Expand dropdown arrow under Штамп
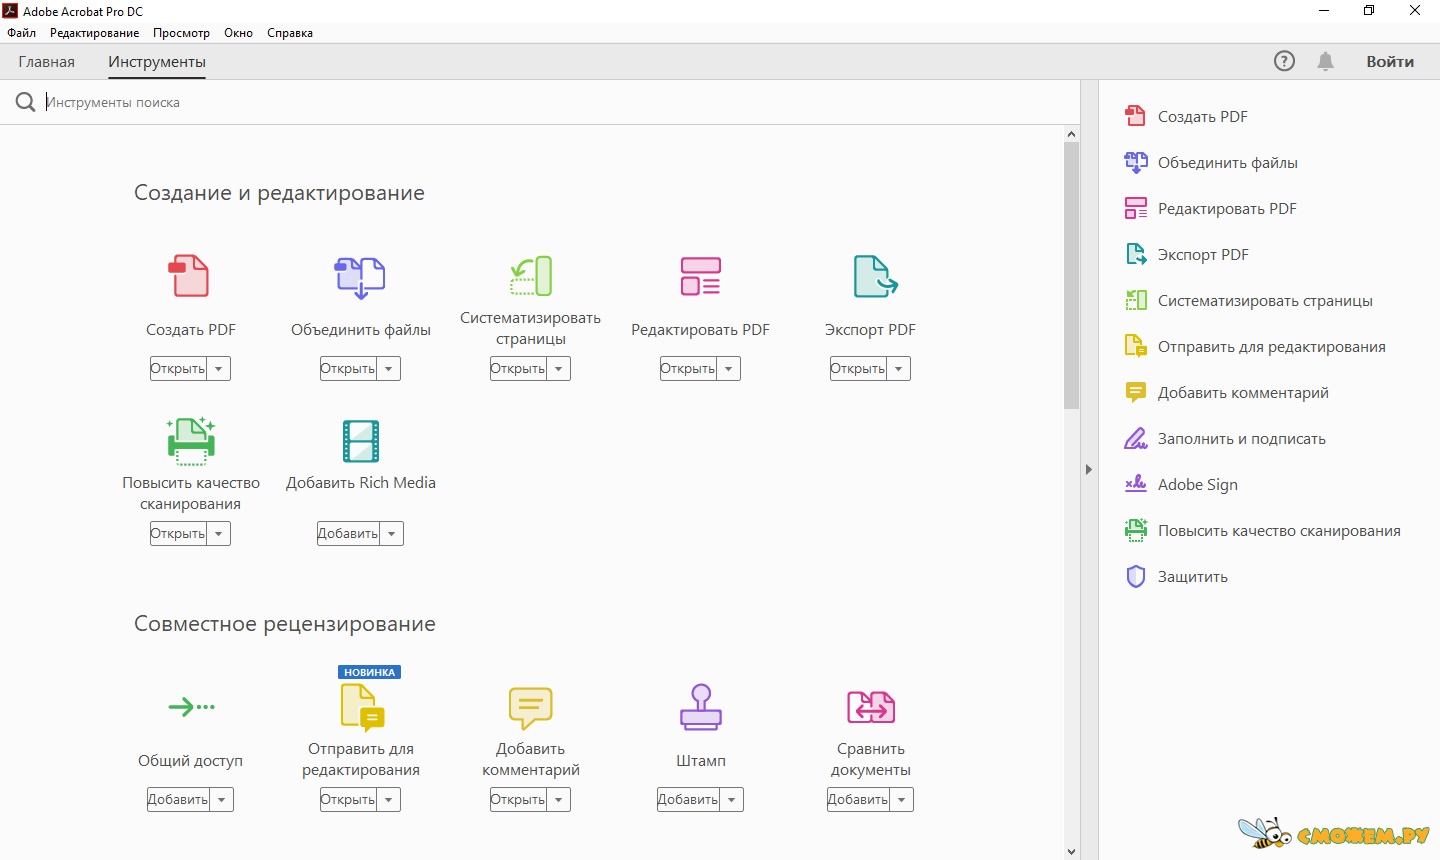 [x=732, y=800]
